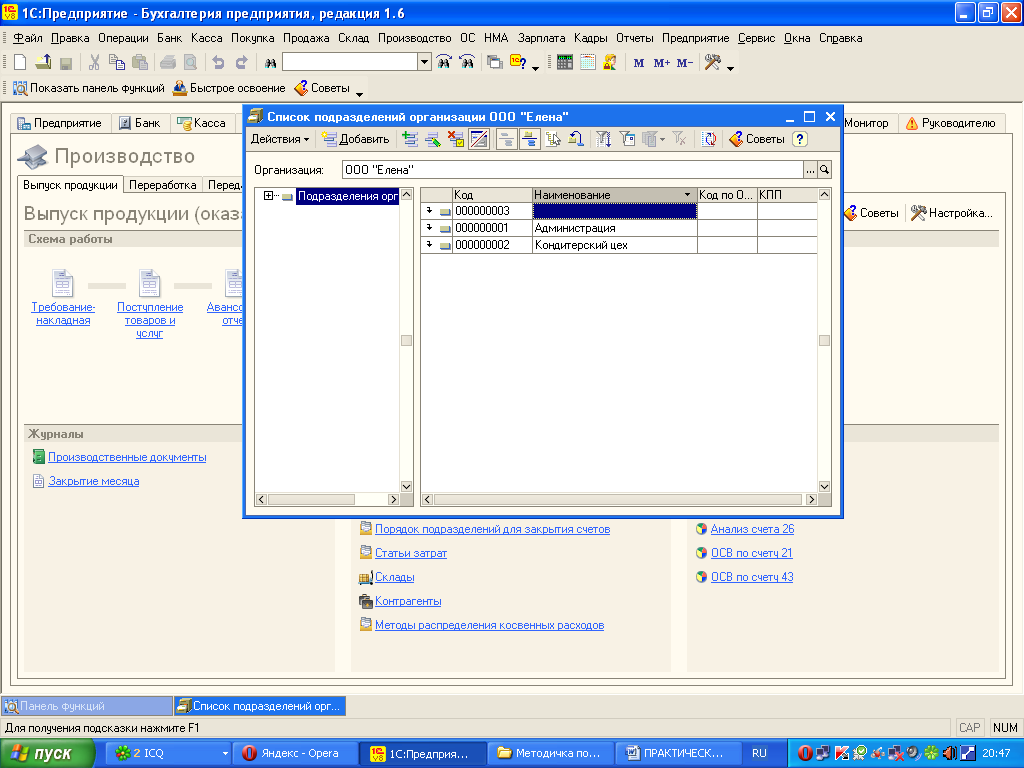Click the mark for deletion red X icon

coord(455,139)
